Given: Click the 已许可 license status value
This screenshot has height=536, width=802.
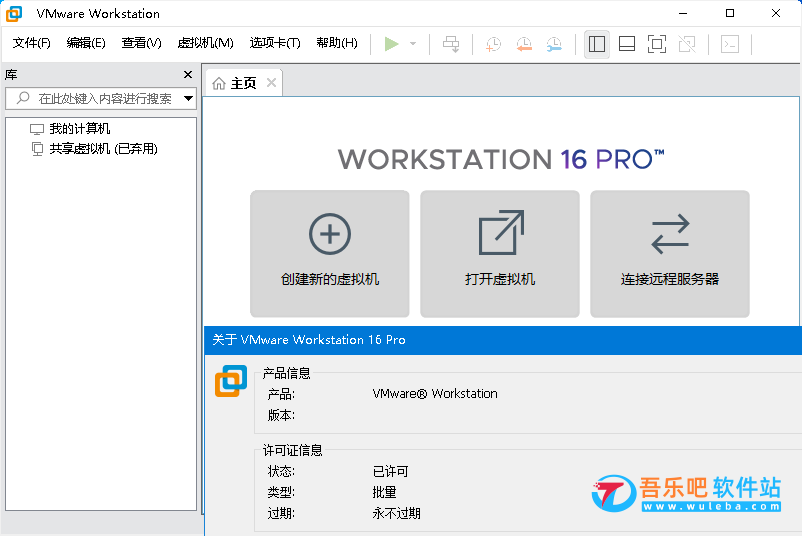Looking at the screenshot, I should (x=390, y=471).
